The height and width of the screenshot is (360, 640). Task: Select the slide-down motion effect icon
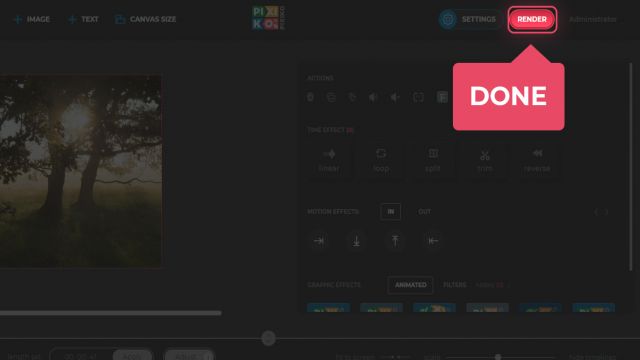[x=356, y=241]
